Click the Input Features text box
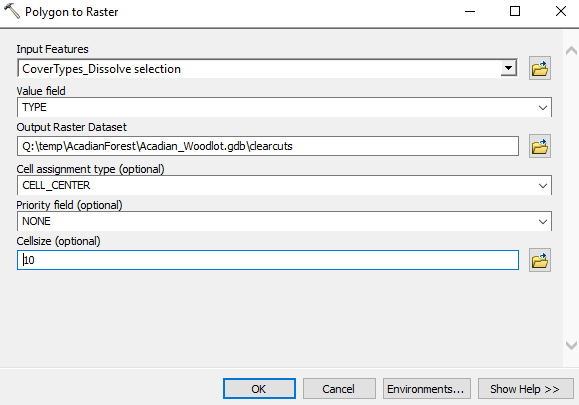Viewport: 579px width, 405px height. (x=260, y=69)
